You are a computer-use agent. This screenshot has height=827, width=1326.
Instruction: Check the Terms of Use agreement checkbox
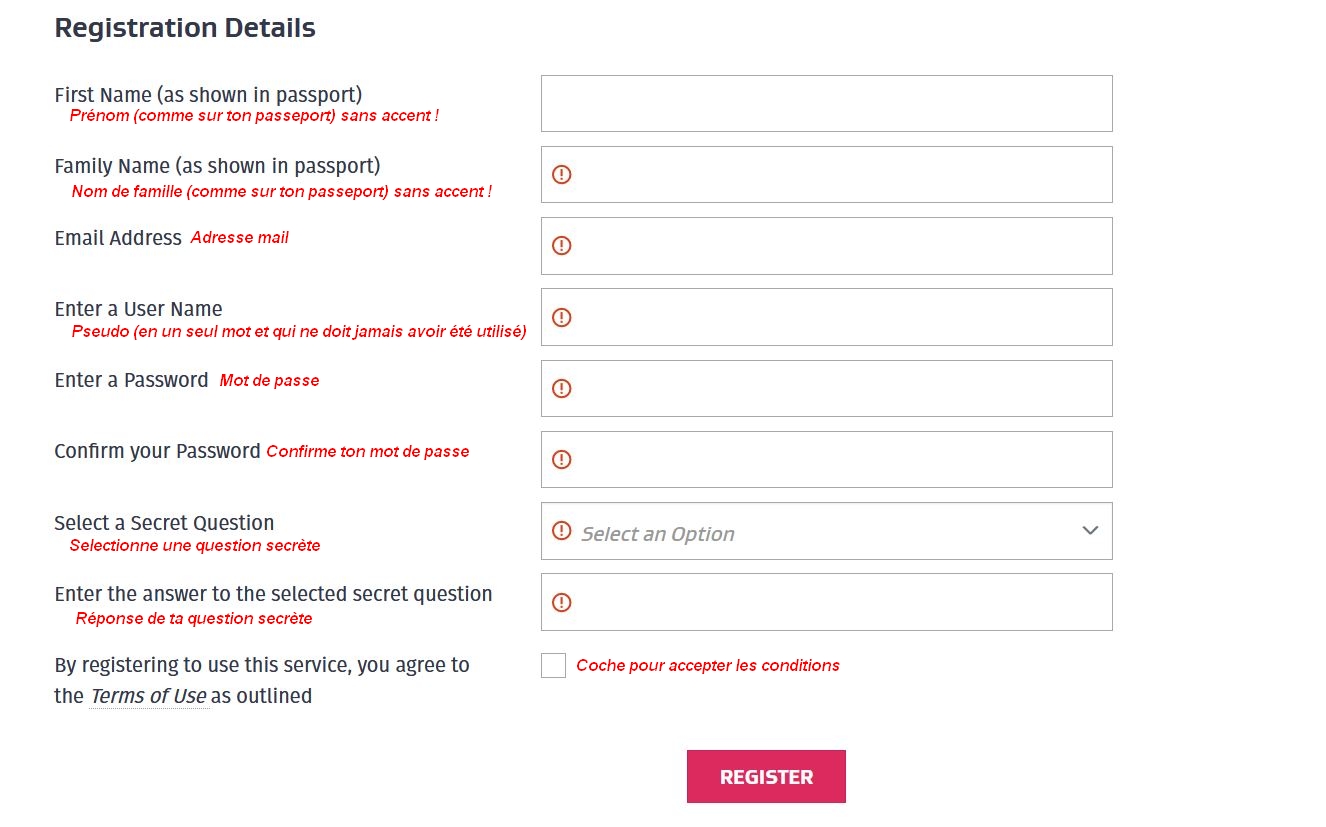553,665
